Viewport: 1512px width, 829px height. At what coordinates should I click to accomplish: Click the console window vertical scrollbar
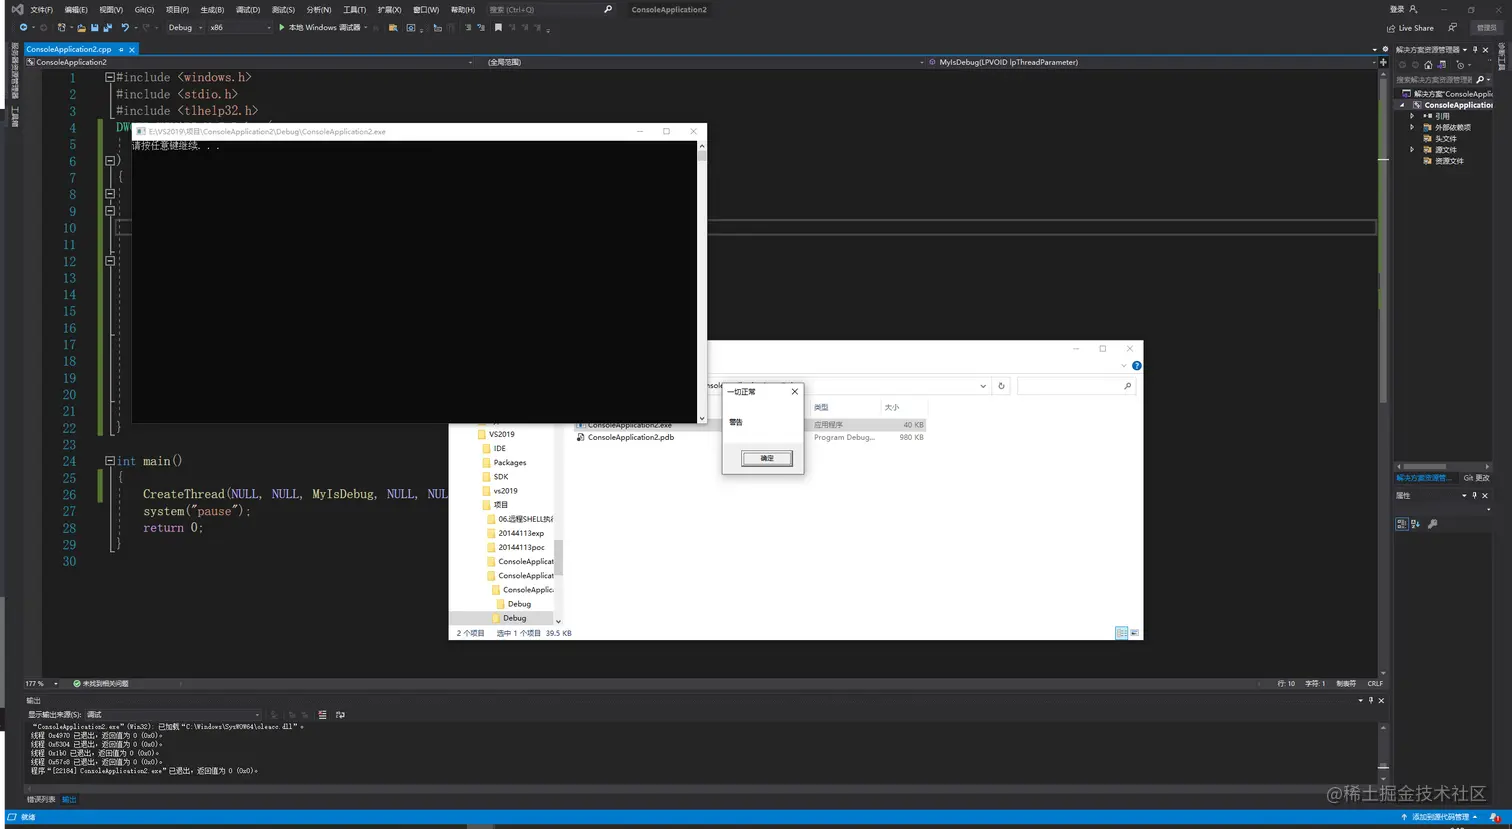click(x=701, y=281)
